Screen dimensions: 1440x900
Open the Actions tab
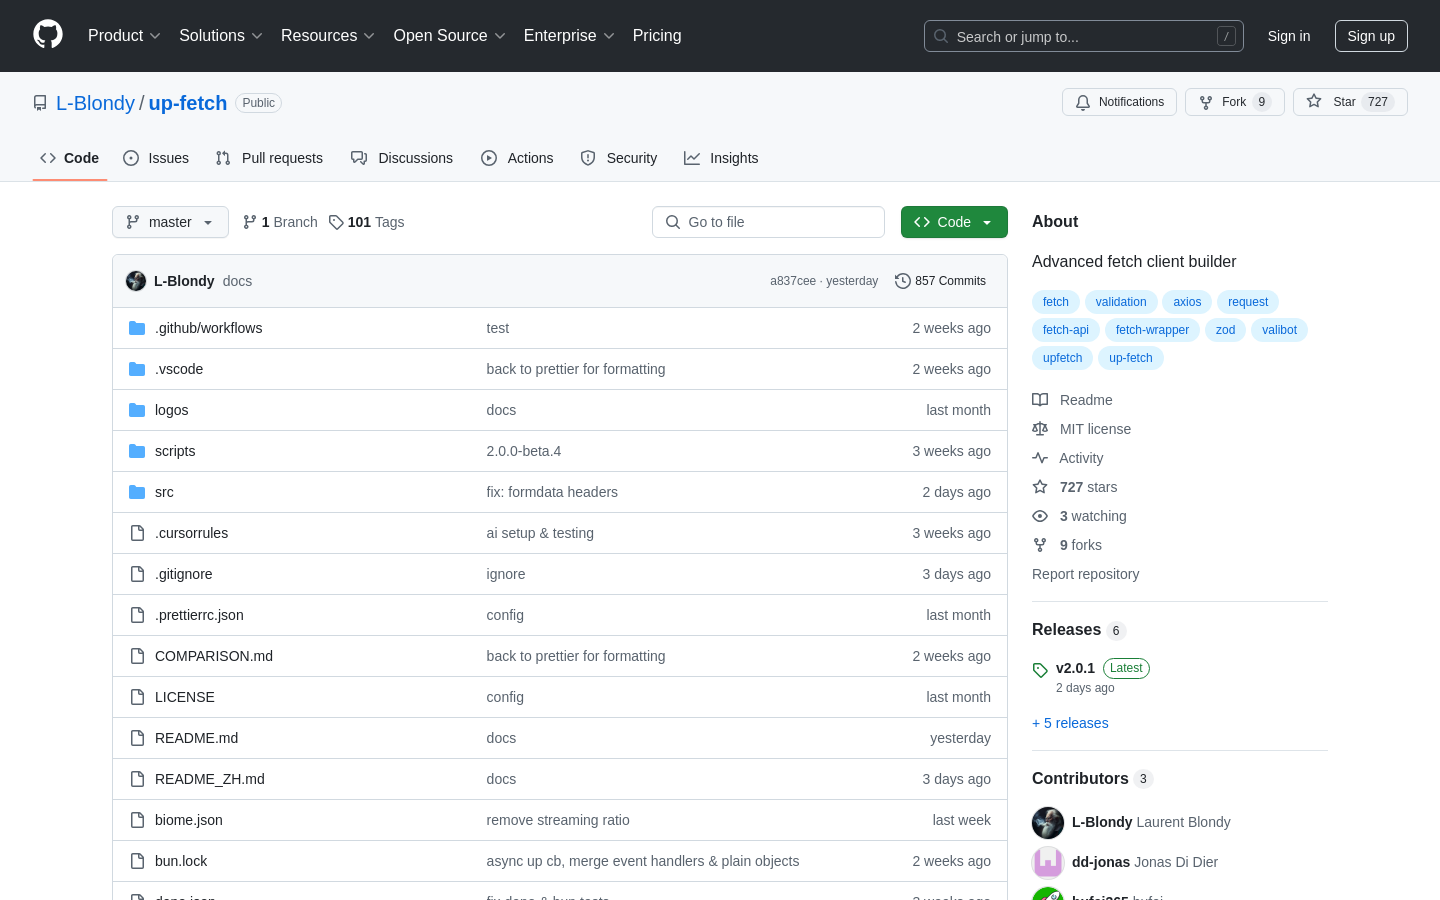click(517, 158)
